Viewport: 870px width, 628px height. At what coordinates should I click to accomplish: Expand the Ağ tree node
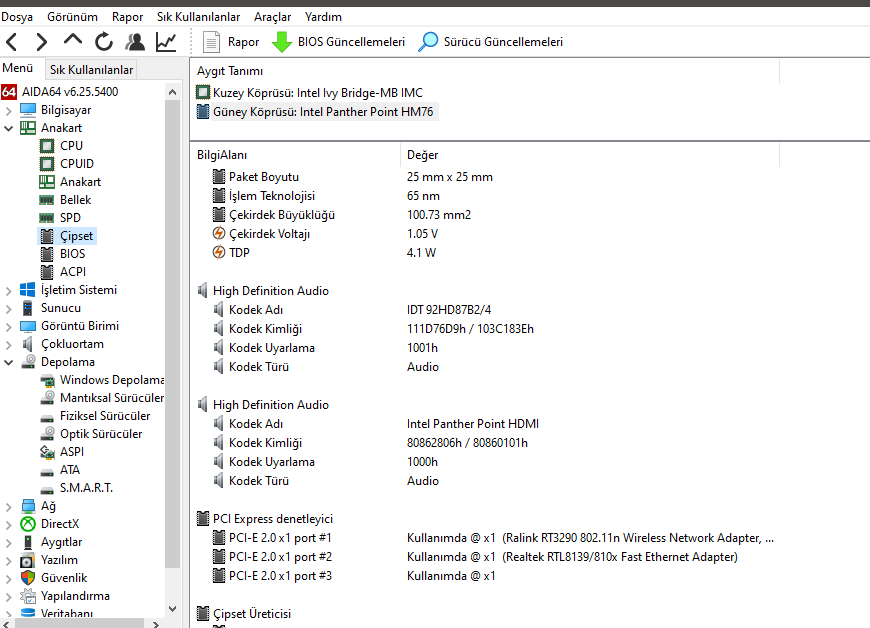(8, 507)
